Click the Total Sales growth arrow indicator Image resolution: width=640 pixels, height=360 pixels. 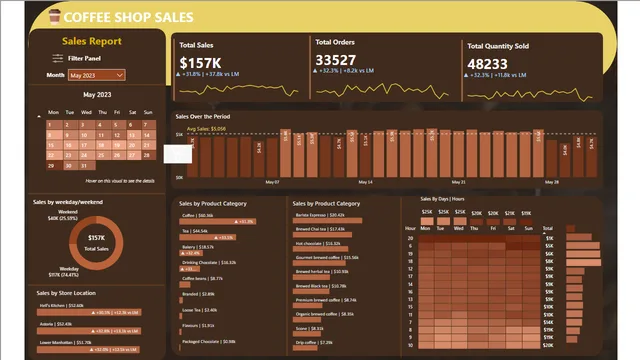178,74
